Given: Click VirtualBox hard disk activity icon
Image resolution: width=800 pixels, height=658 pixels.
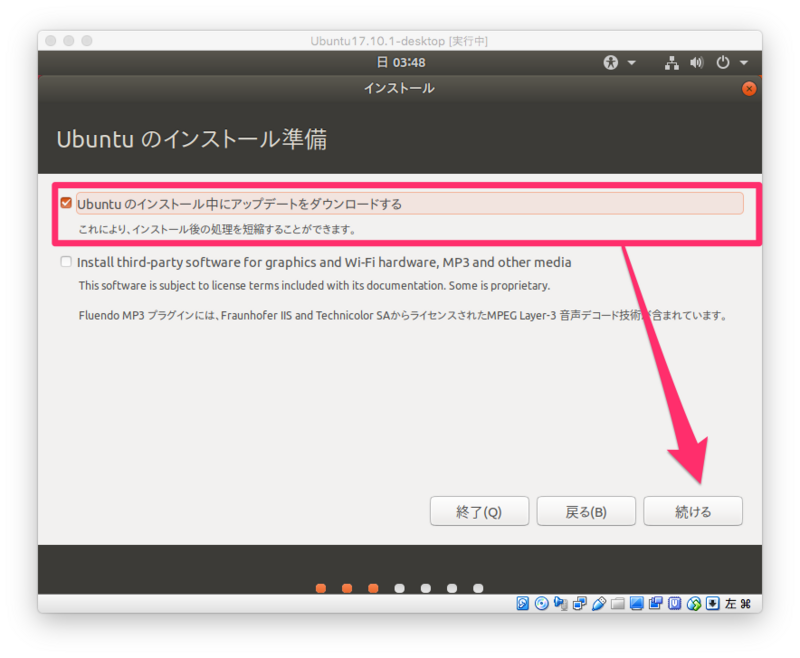Looking at the screenshot, I should pos(522,603).
